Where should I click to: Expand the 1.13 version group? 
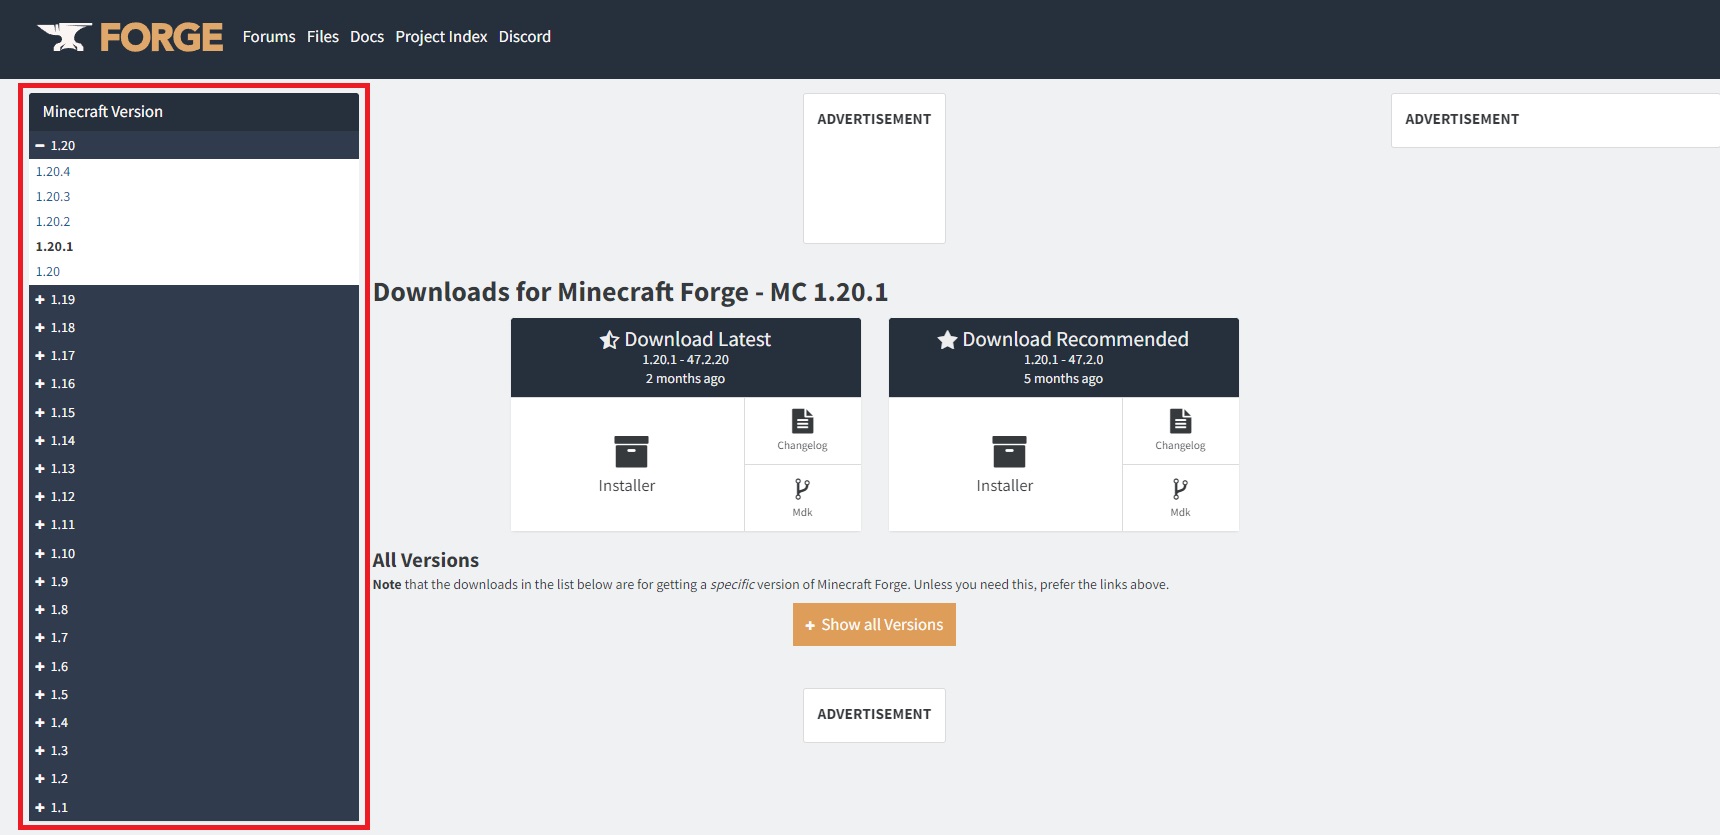tap(194, 468)
